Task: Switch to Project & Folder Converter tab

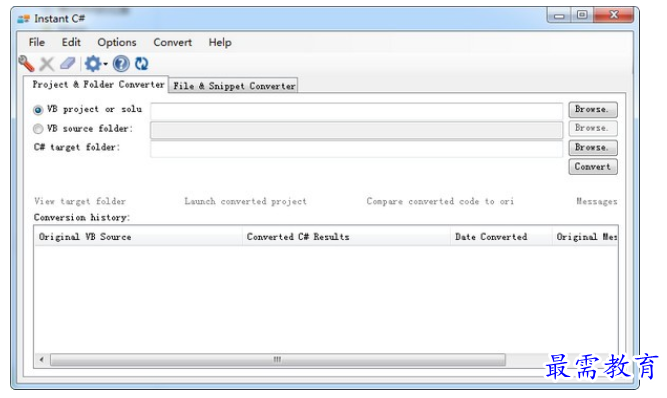Action: 97,84
